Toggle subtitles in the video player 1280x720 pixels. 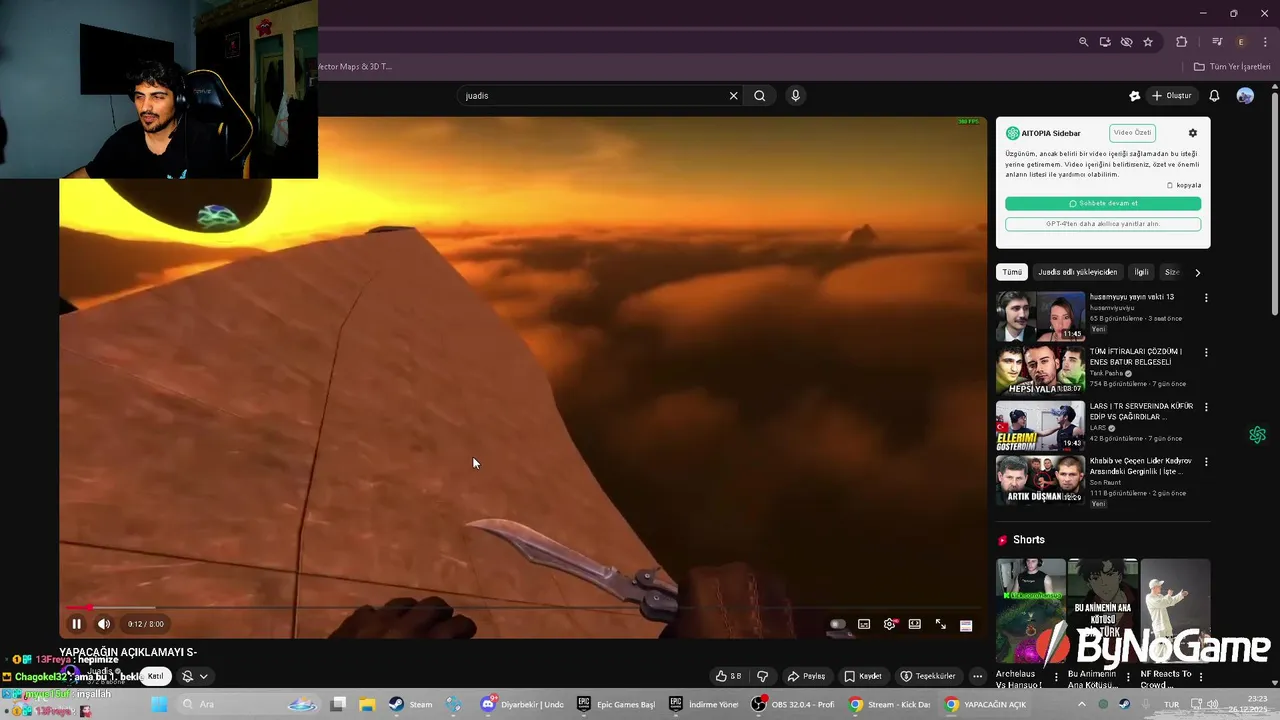pos(864,624)
